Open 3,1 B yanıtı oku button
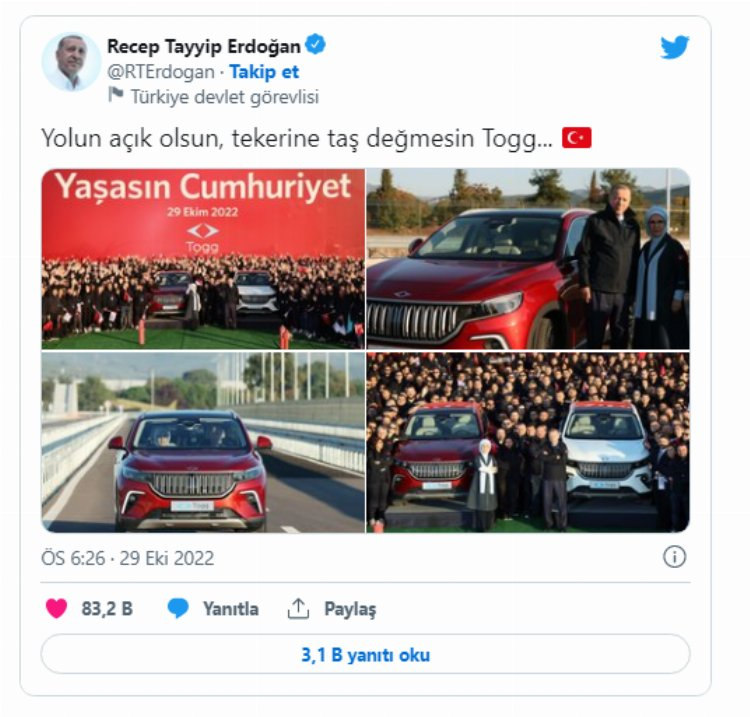Screen dimensions: 750x717 365,654
